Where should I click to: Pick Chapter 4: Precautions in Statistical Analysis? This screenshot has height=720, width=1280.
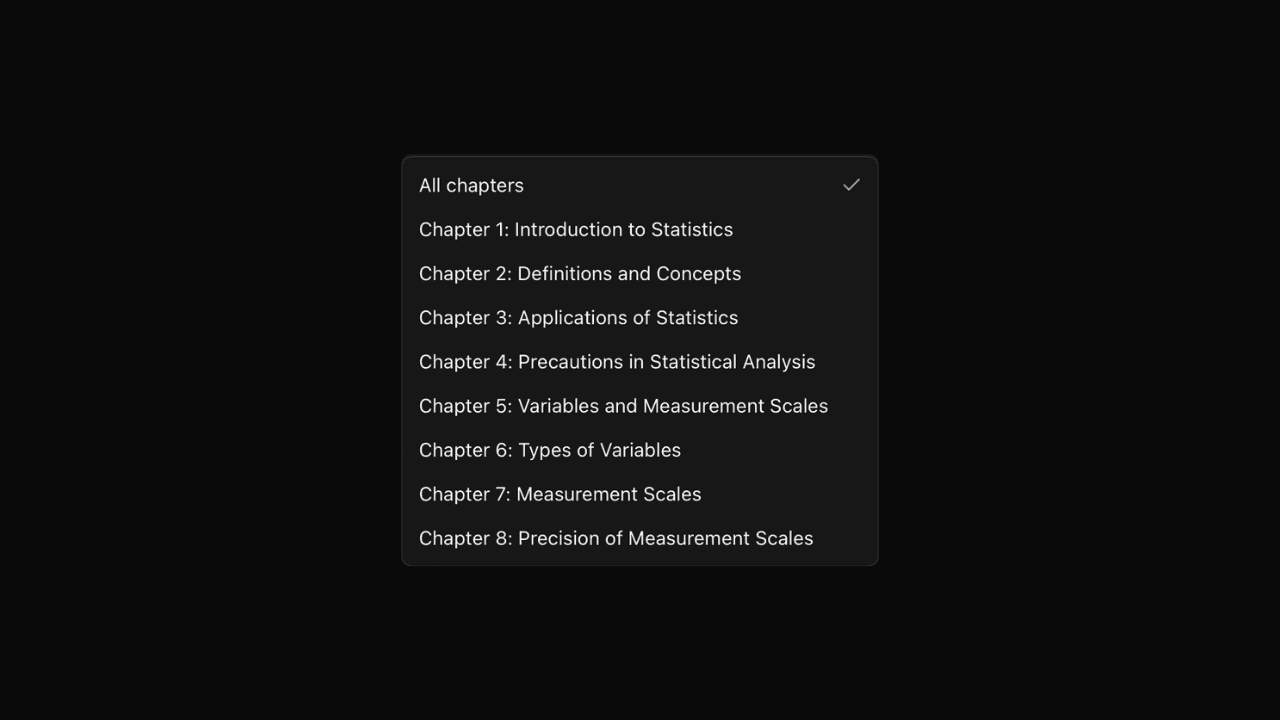tap(617, 361)
